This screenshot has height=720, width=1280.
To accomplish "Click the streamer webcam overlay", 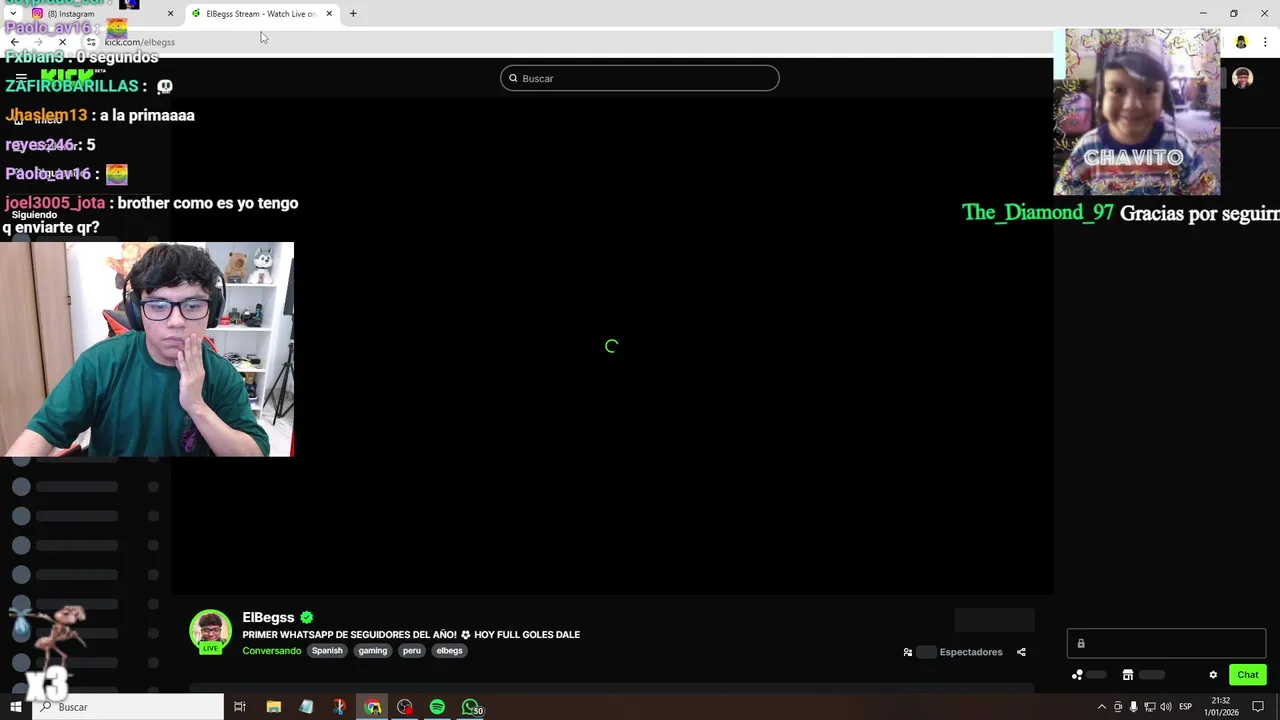I will click(x=147, y=349).
